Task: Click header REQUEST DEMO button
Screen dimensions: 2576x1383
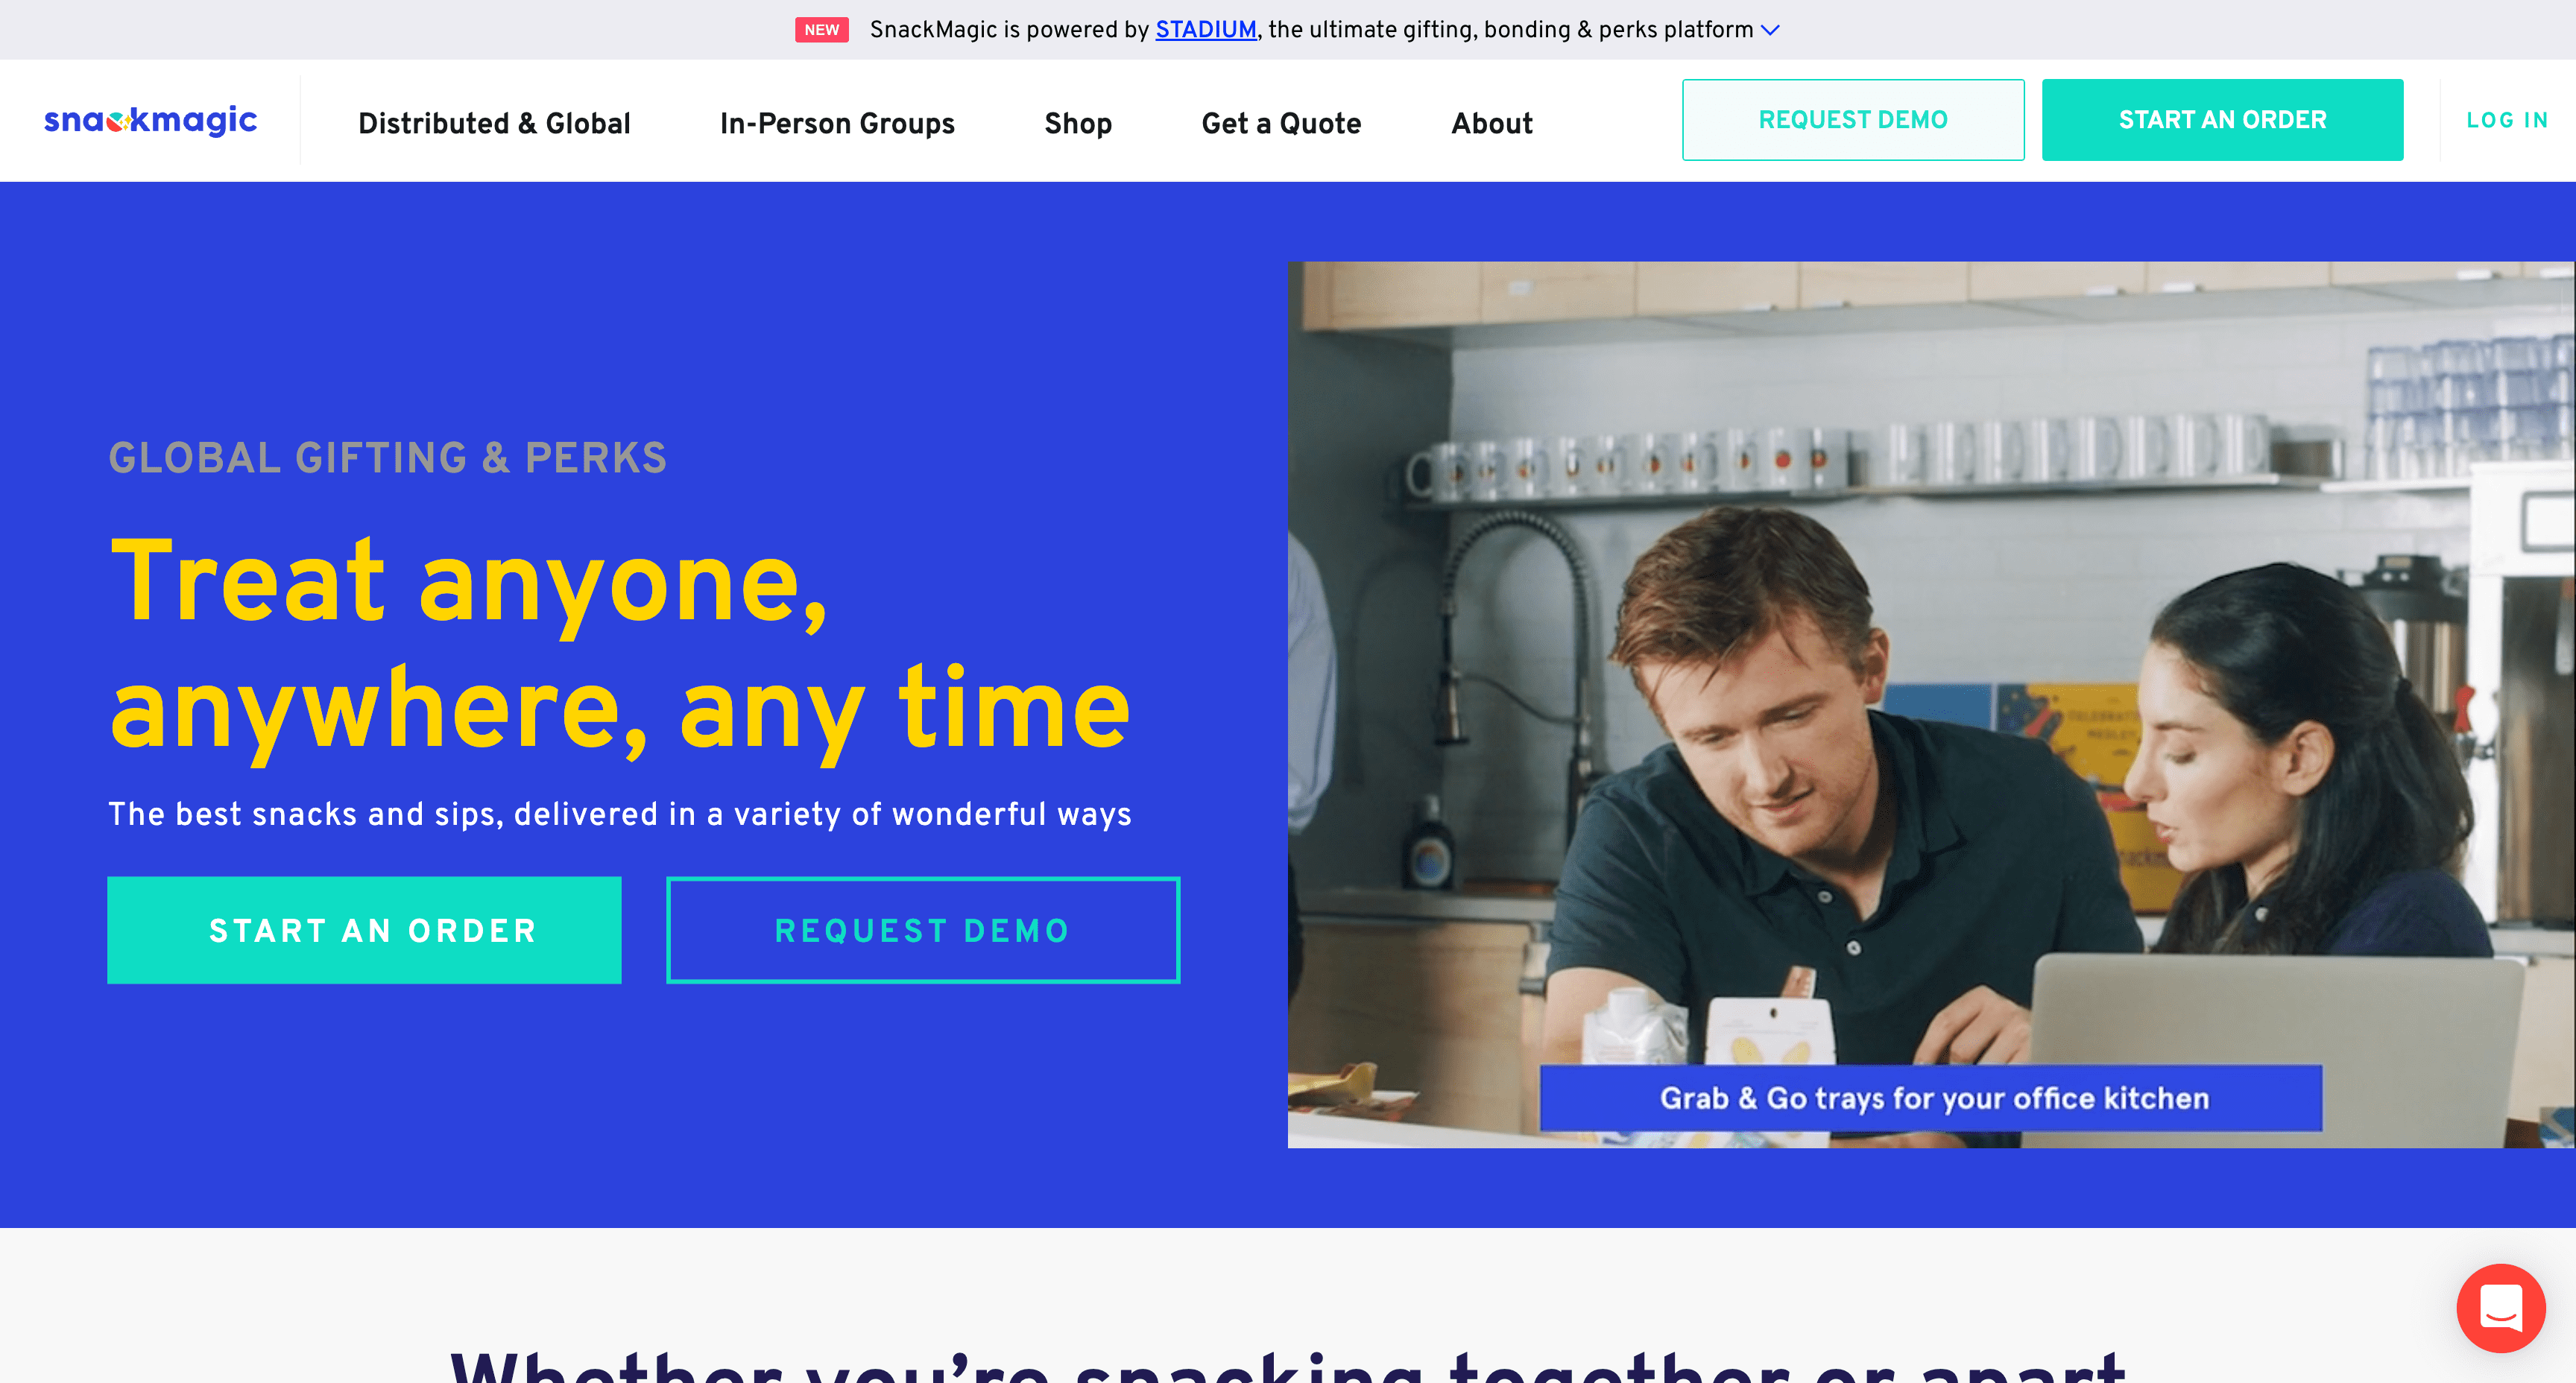Action: point(1853,120)
